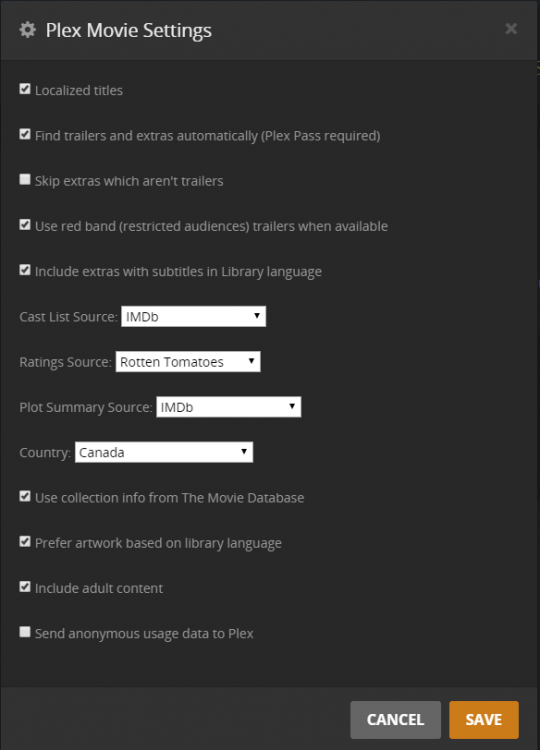Toggle Use red band trailers checkbox

[x=25, y=225]
